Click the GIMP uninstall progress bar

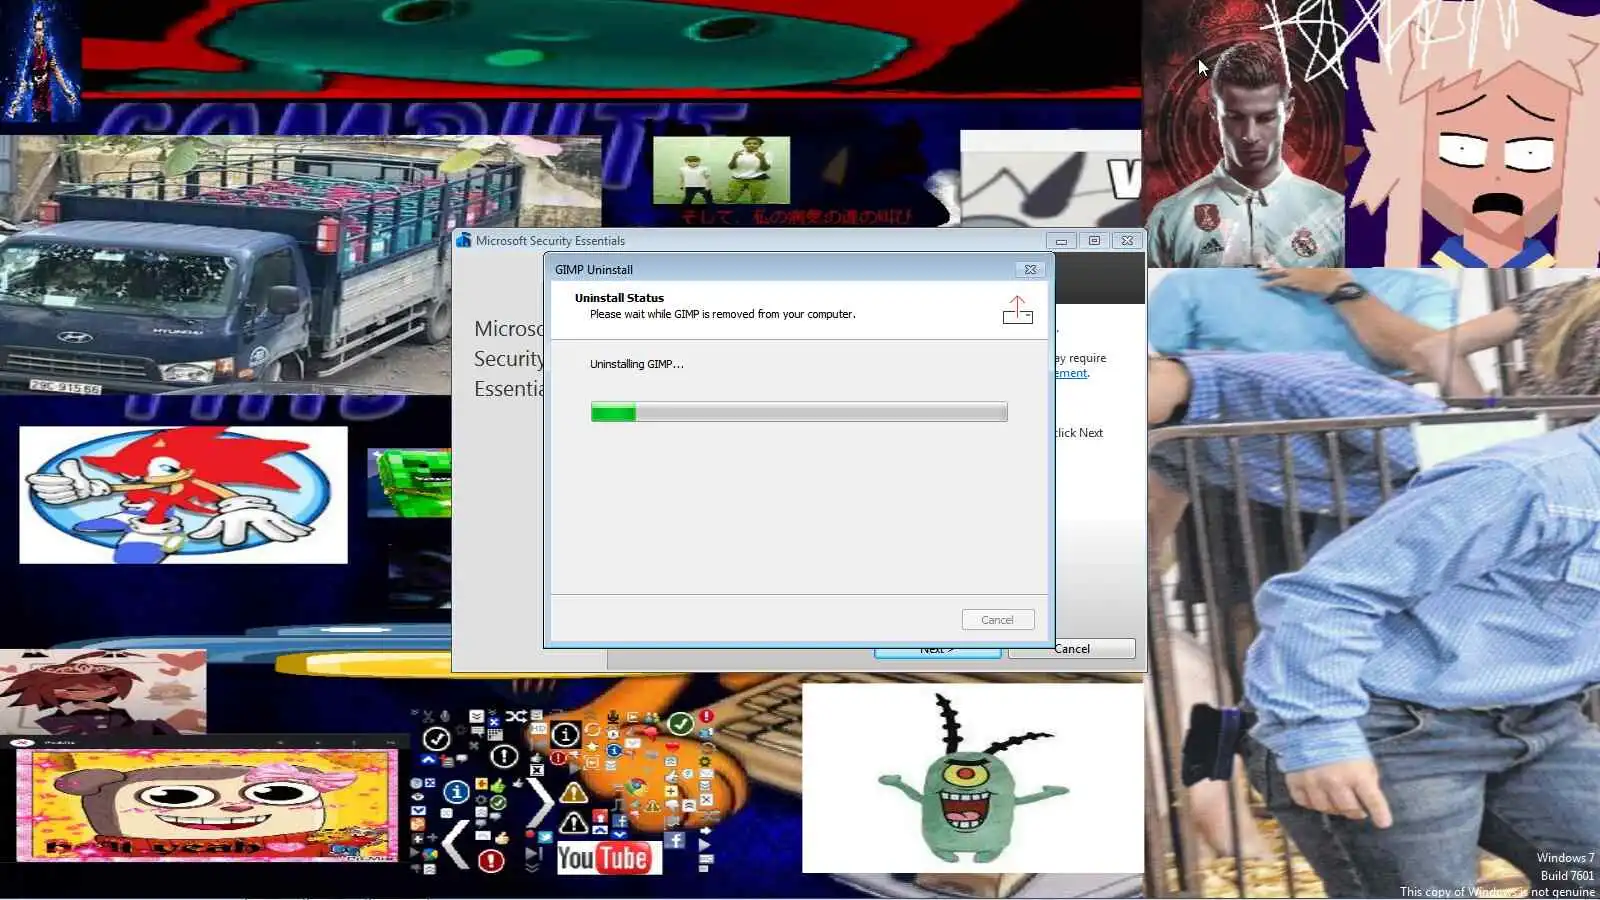(799, 412)
